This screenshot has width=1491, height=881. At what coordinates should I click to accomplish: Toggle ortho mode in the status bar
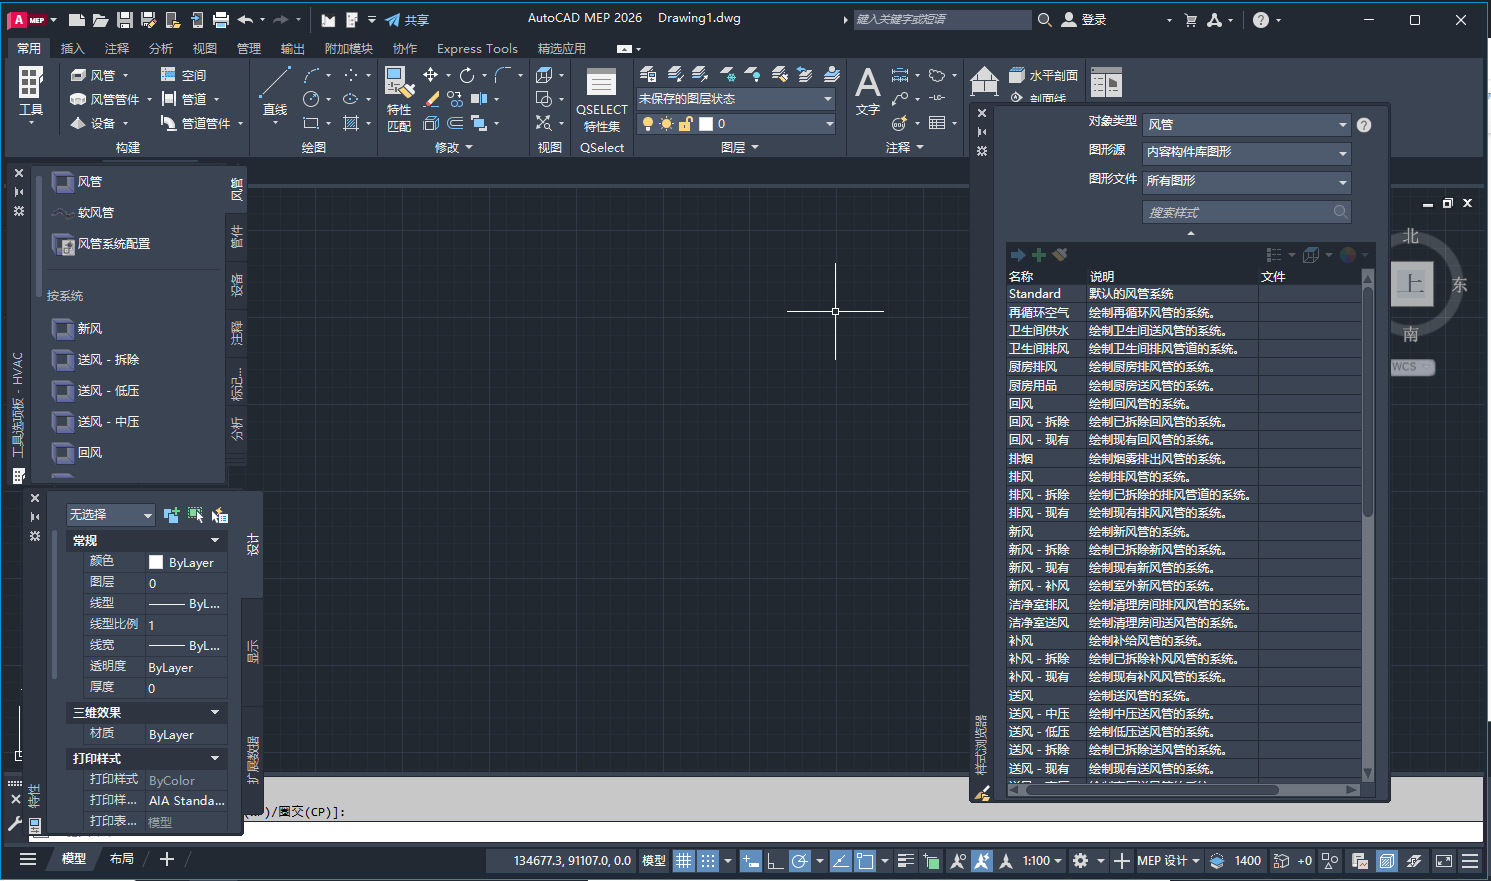774,860
